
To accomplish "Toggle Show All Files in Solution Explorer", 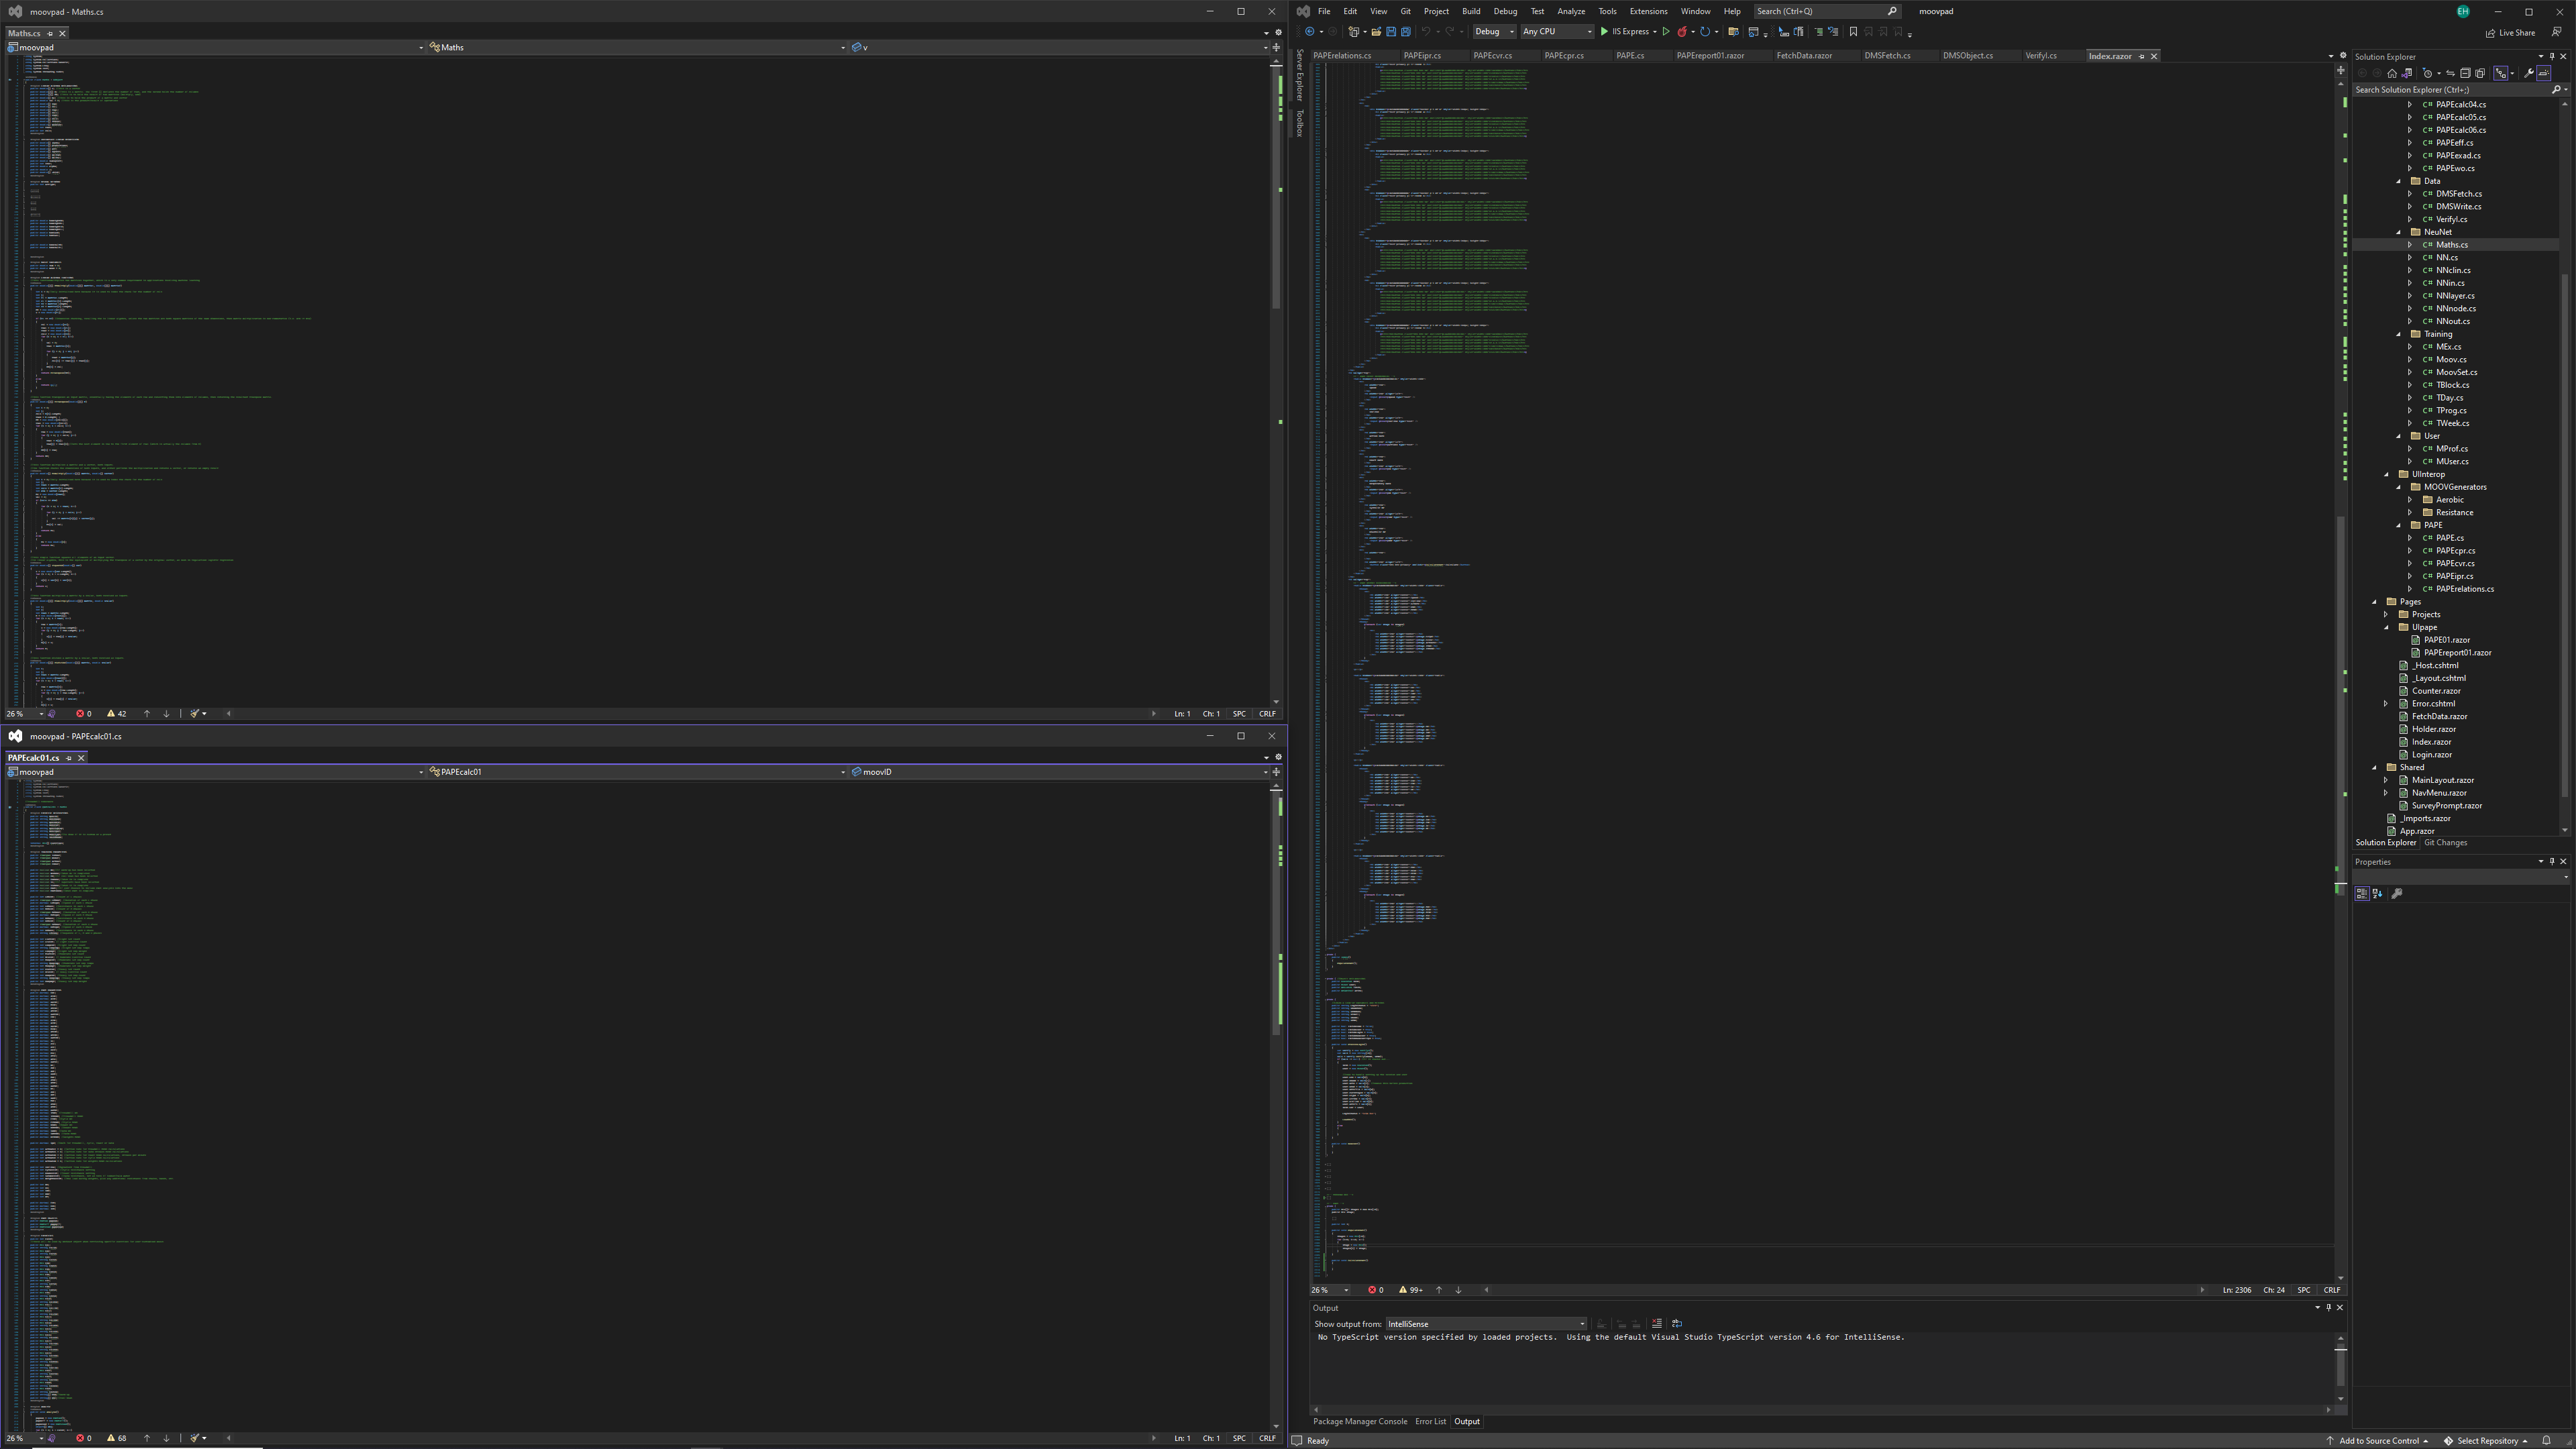I will (x=2480, y=73).
